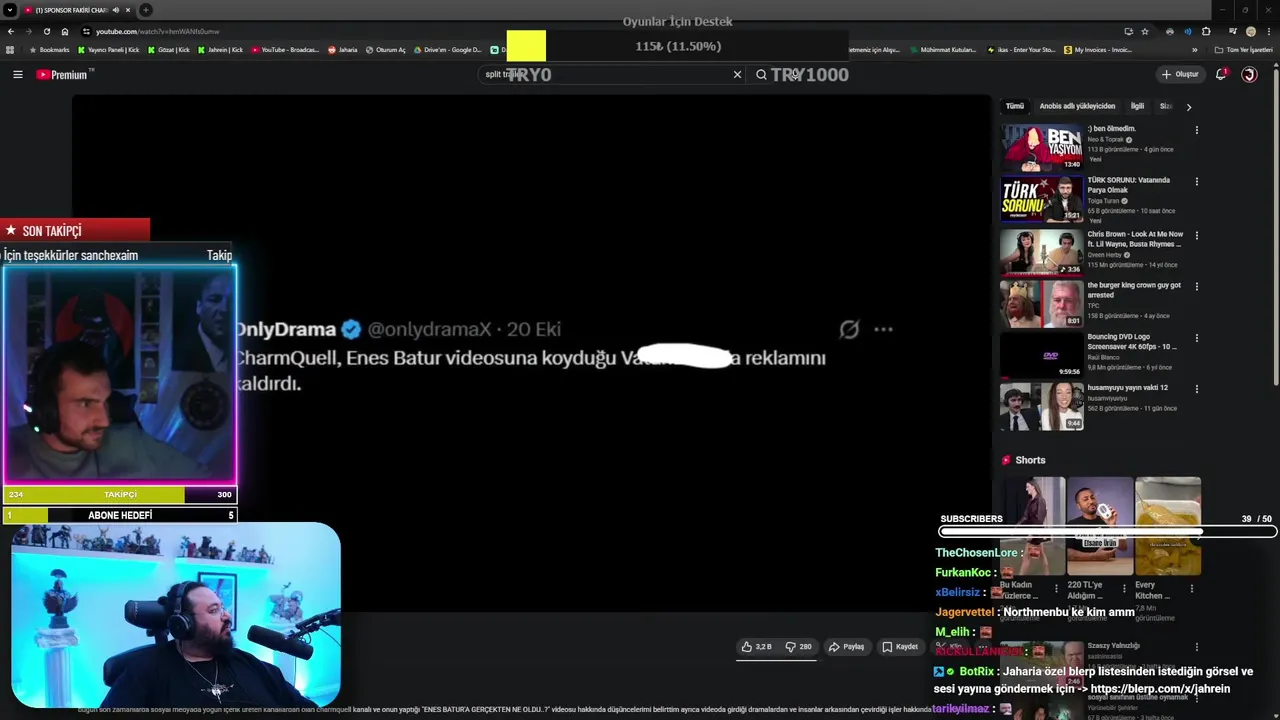1280x720 pixels.
Task: Show more filter chips with arrow
Action: click(1188, 106)
